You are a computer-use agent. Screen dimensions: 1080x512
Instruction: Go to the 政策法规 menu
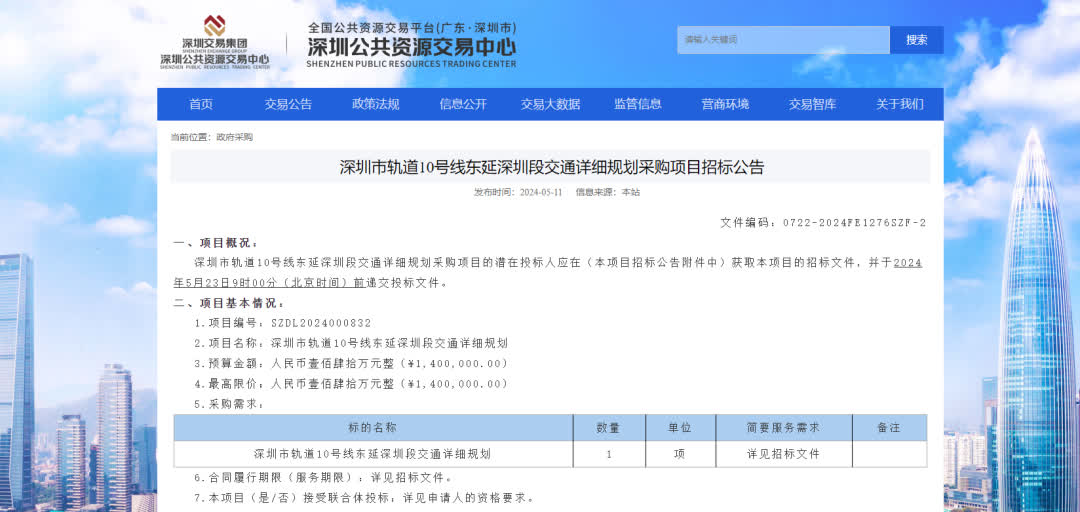[375, 104]
